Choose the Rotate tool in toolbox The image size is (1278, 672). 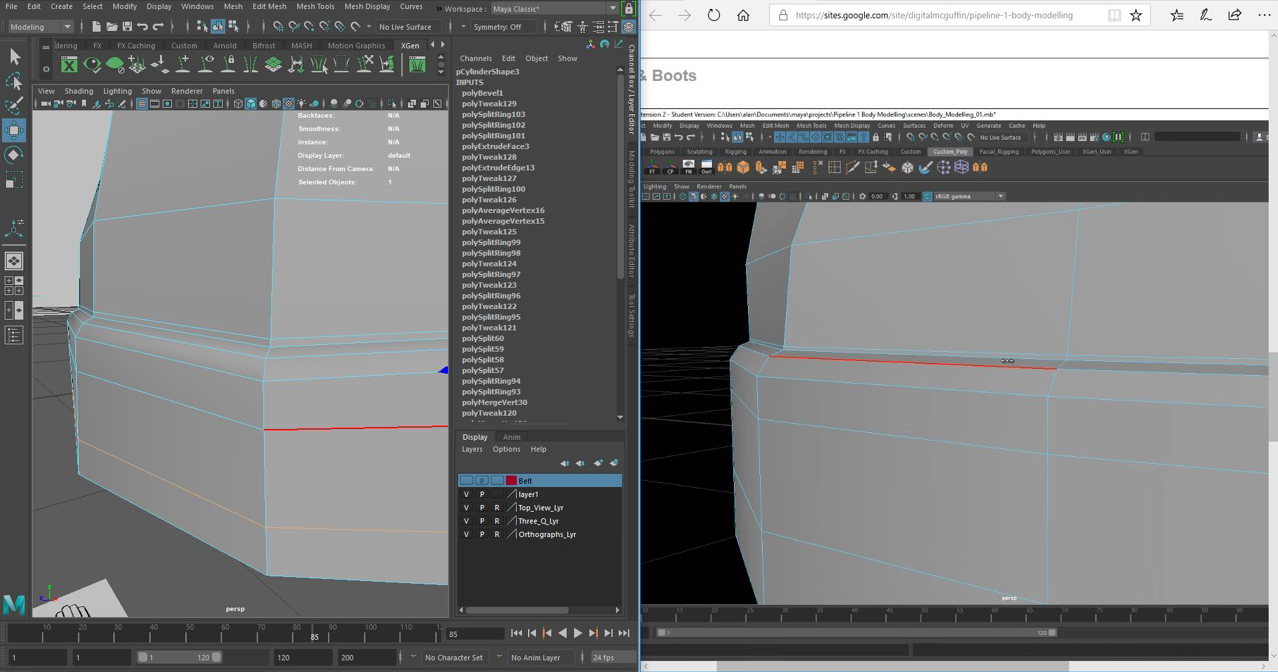pyautogui.click(x=14, y=155)
